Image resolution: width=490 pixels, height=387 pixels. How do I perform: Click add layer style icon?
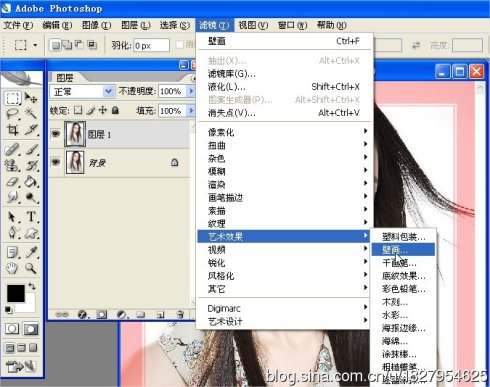coord(82,314)
